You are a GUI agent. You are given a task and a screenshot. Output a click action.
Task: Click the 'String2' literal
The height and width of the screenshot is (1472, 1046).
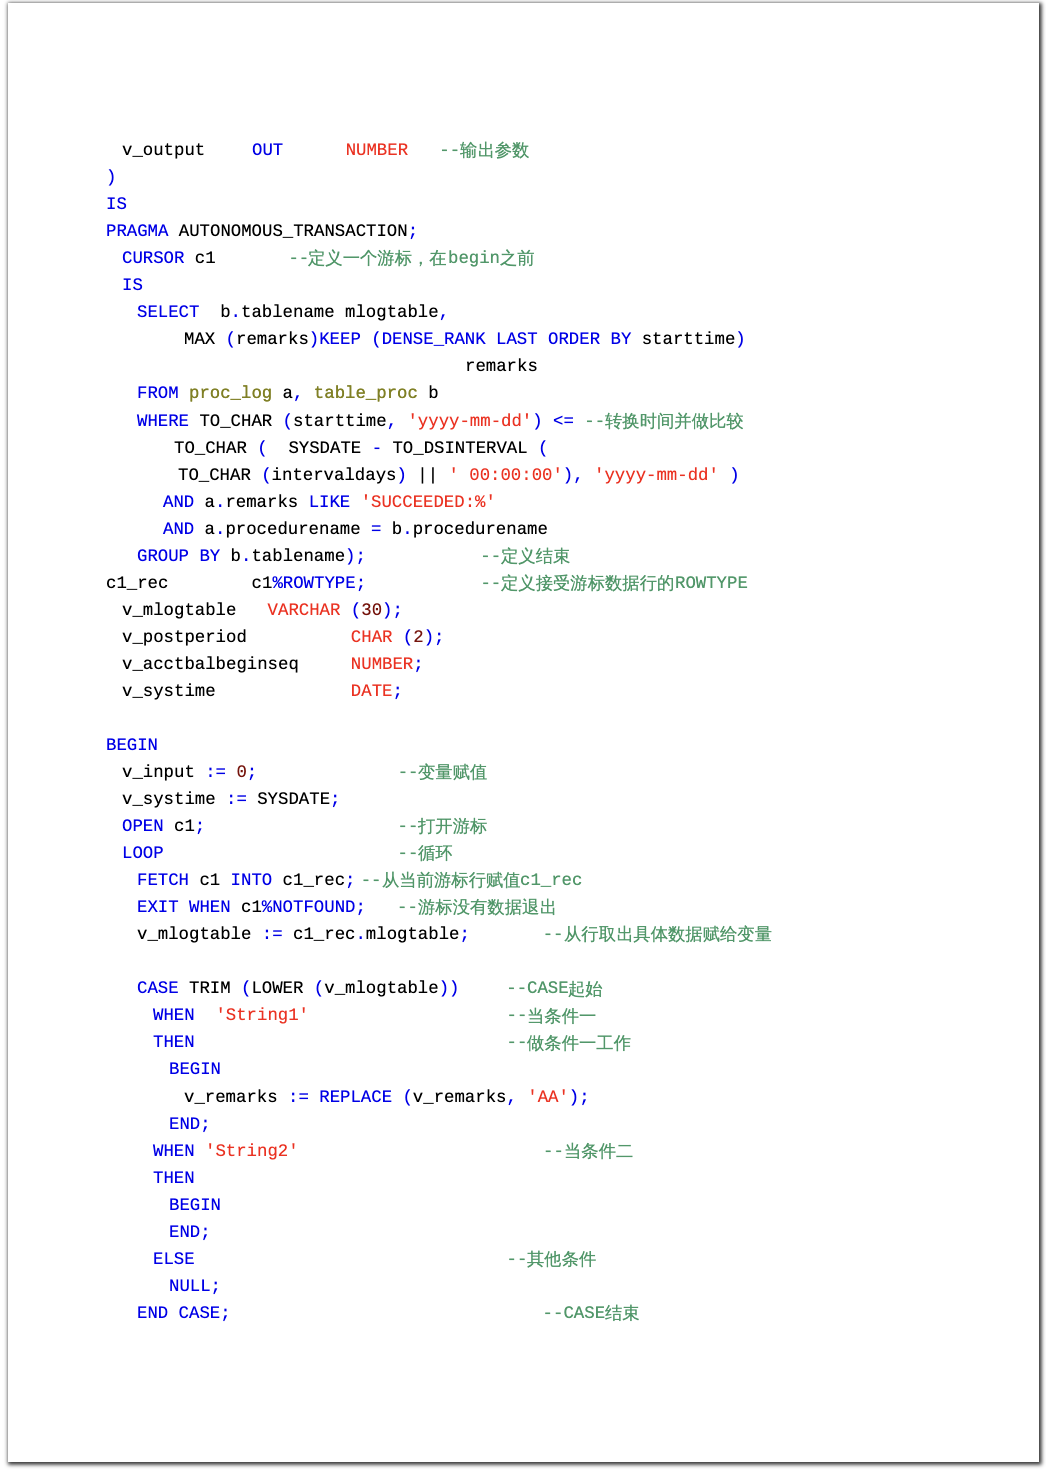[252, 1151]
